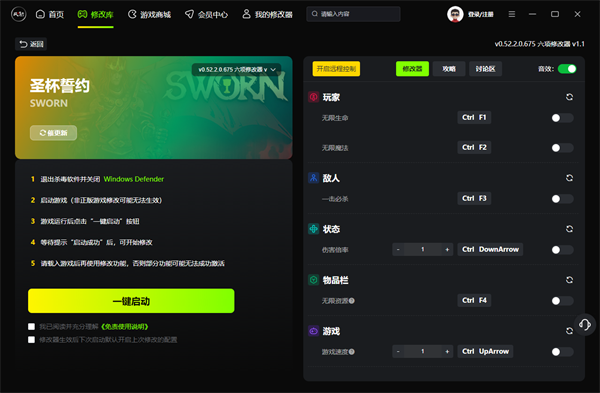
Task: Click 登录/注册 login link
Action: point(481,15)
